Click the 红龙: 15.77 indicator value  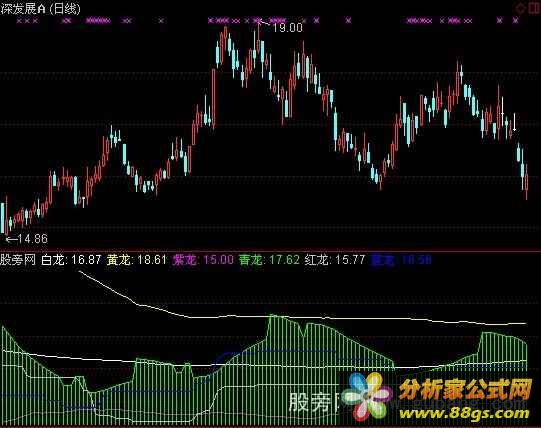335,260
